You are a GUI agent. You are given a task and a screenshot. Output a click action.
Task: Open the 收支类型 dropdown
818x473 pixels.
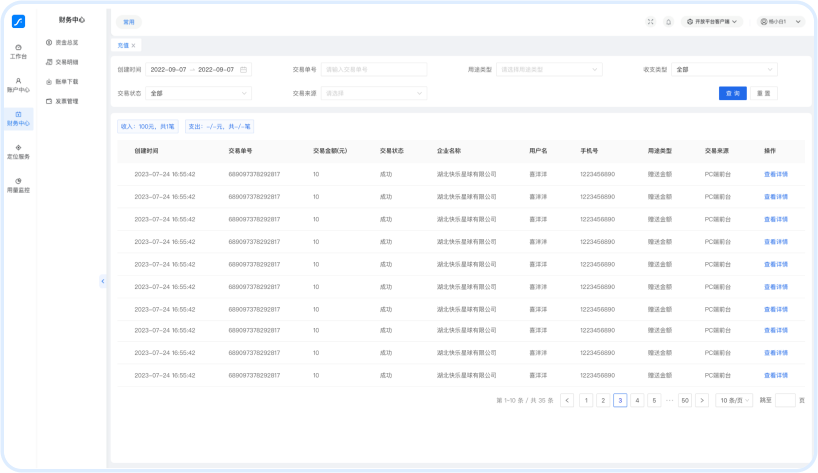click(725, 69)
